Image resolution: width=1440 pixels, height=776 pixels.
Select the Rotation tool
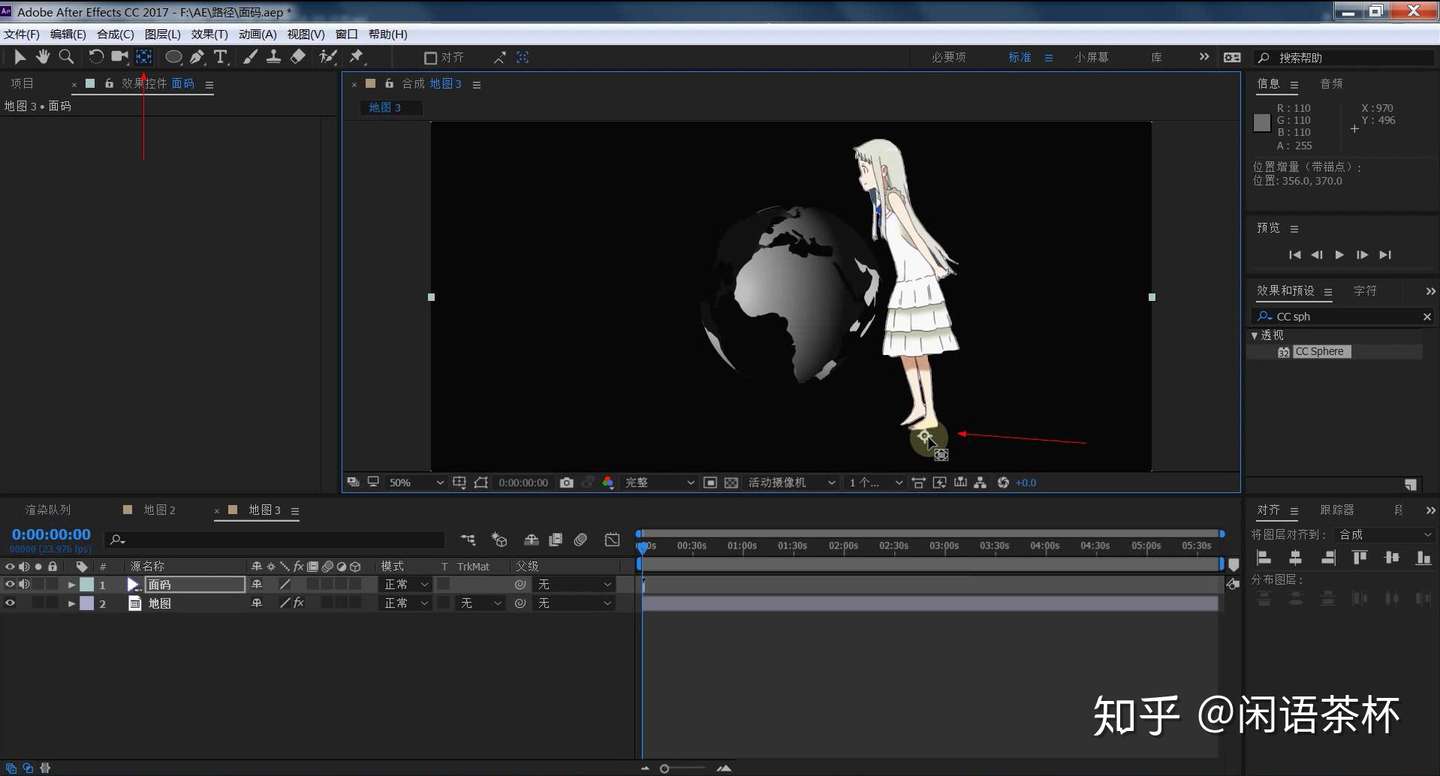coord(96,57)
